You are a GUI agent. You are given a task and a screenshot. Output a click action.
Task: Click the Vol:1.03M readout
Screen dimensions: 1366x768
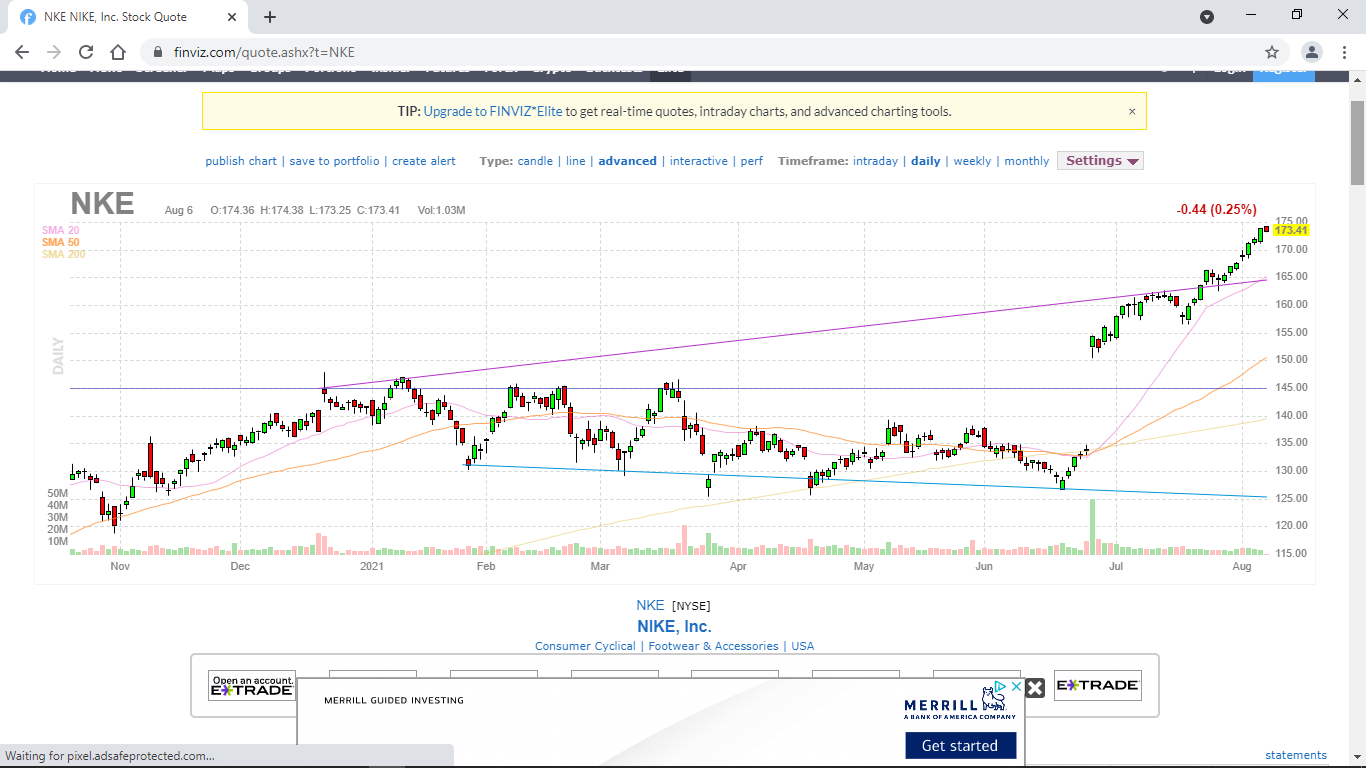tap(441, 210)
